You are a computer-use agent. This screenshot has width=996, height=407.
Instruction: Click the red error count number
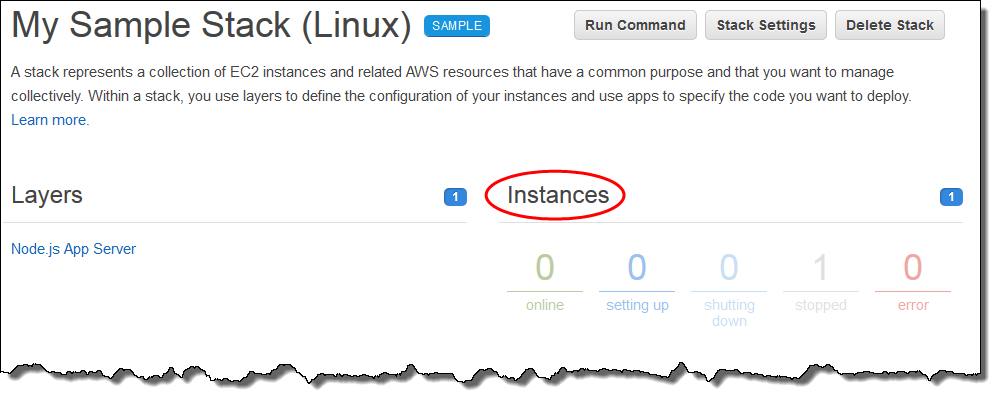[913, 268]
